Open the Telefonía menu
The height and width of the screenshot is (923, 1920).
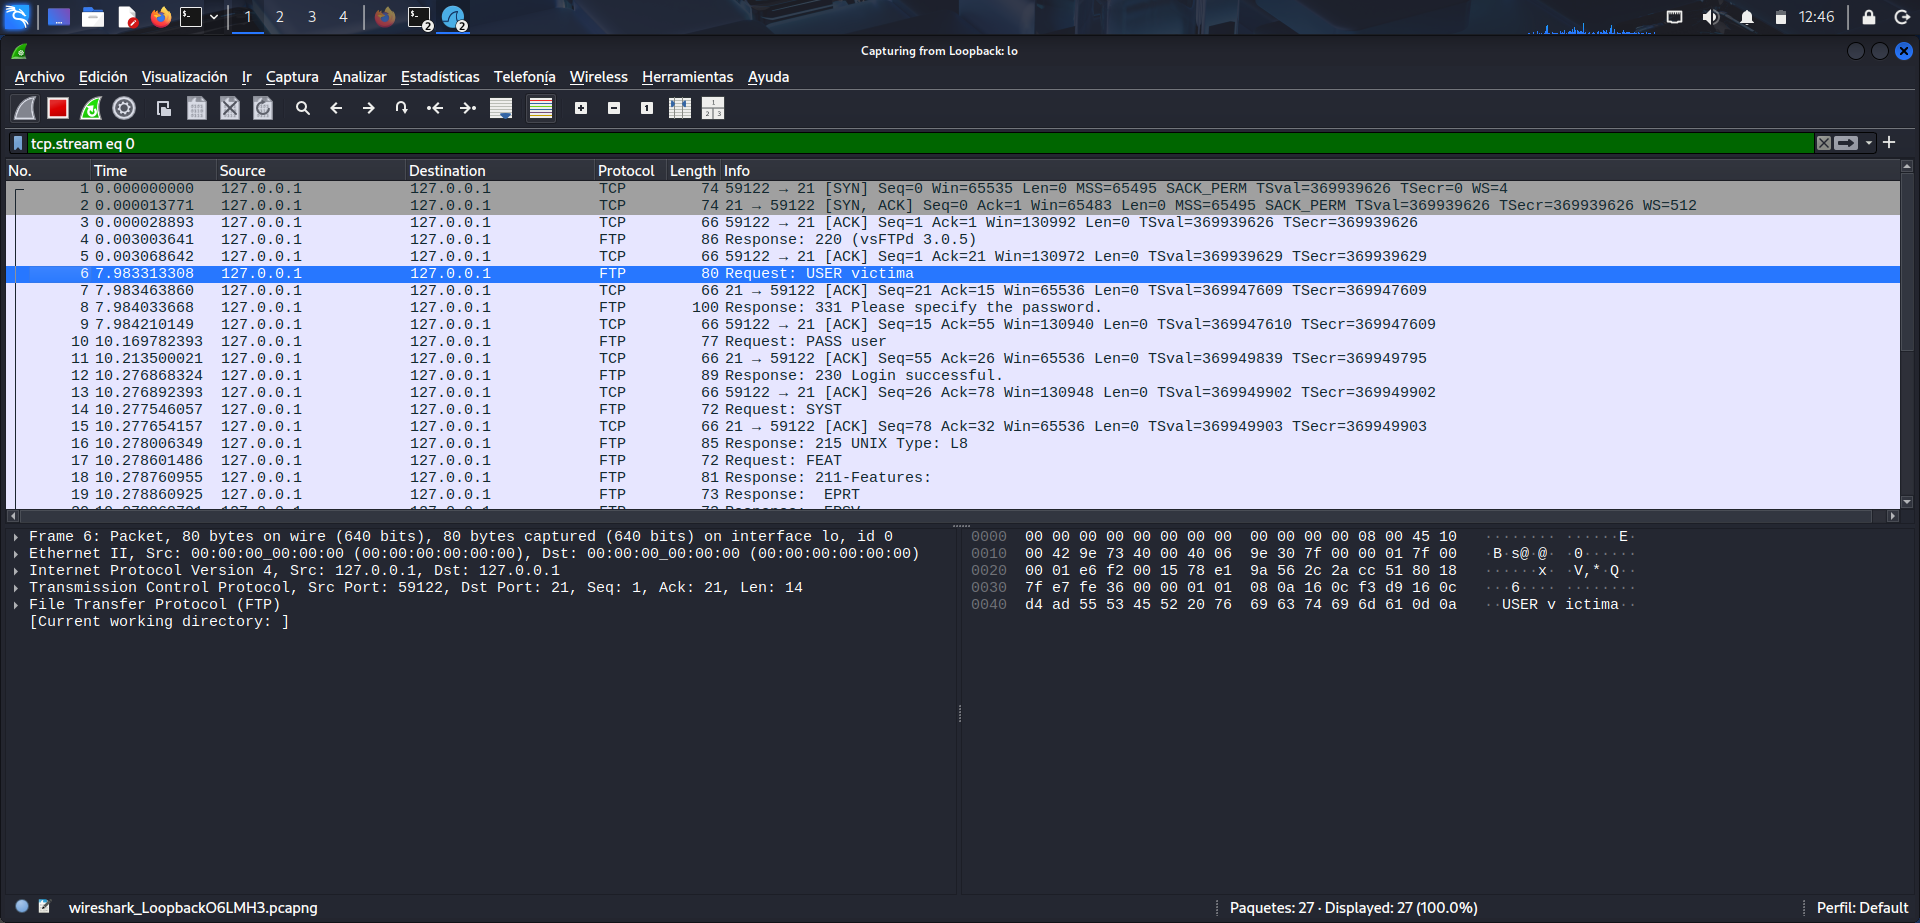[x=525, y=77]
